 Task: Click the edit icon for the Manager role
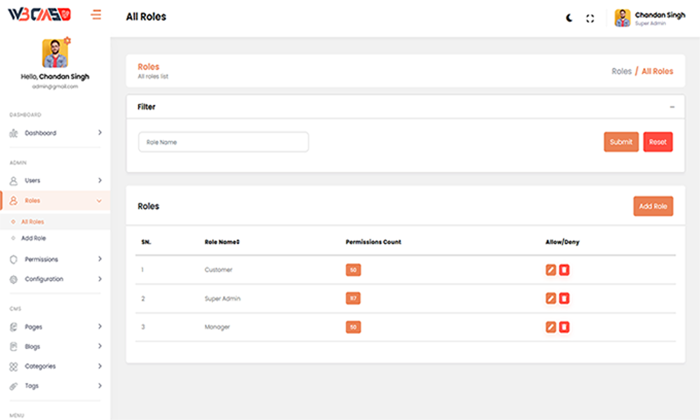[x=550, y=327]
